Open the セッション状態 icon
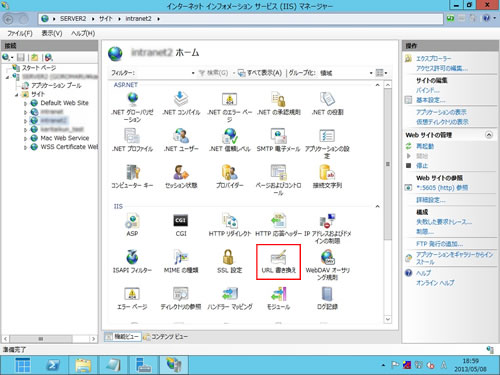Image resolution: width=500 pixels, height=375 pixels. (181, 177)
